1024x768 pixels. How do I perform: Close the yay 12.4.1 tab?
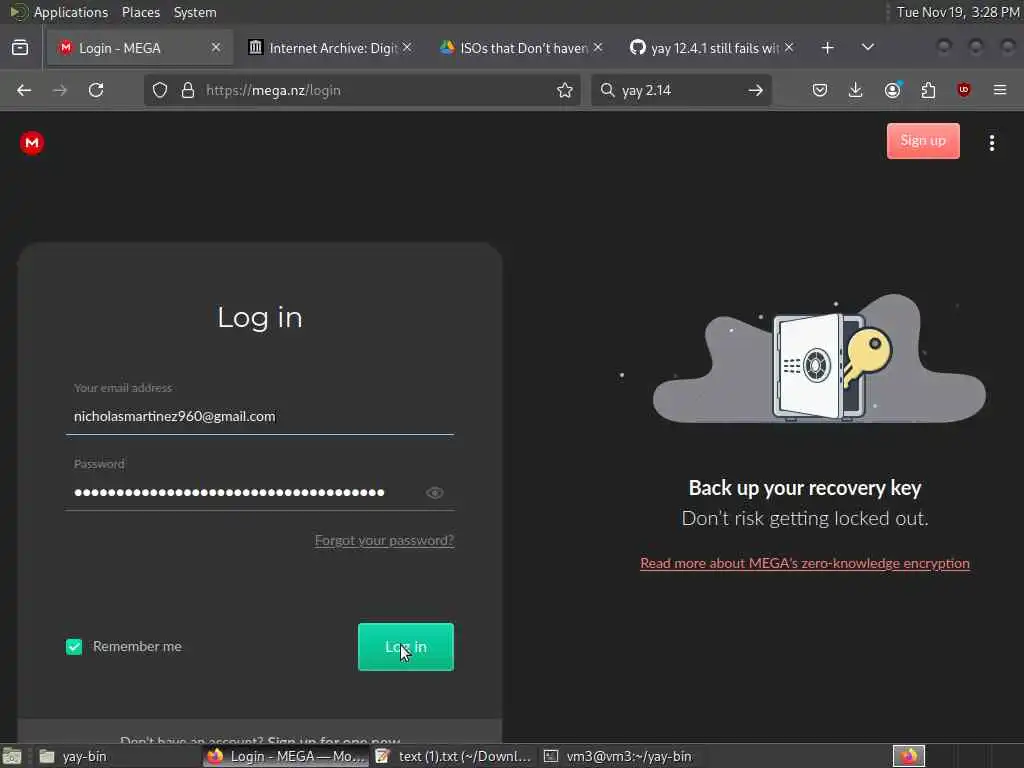pos(789,48)
